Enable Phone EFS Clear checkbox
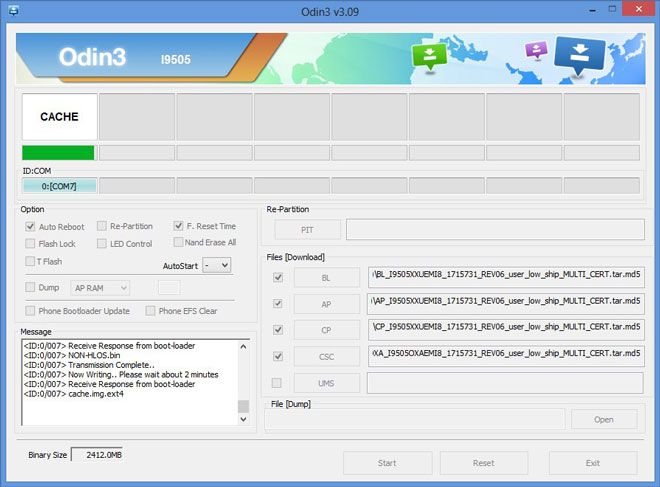This screenshot has height=487, width=660. (x=150, y=311)
